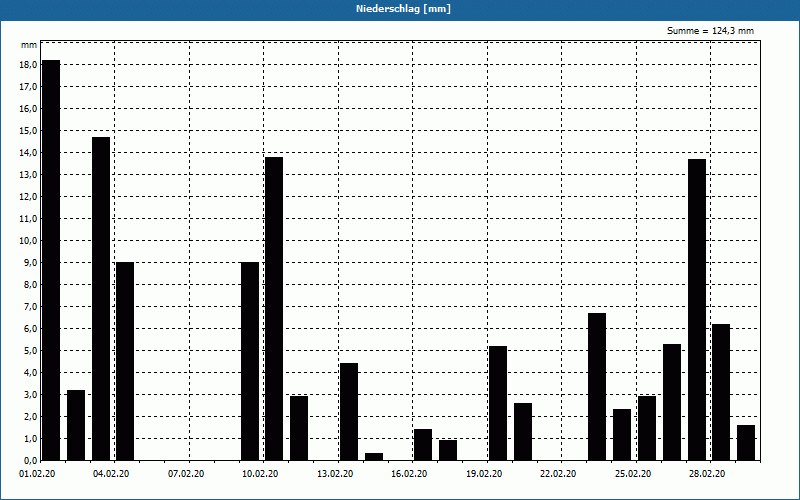Select the x-axis date label 10.02.20

coord(260,474)
